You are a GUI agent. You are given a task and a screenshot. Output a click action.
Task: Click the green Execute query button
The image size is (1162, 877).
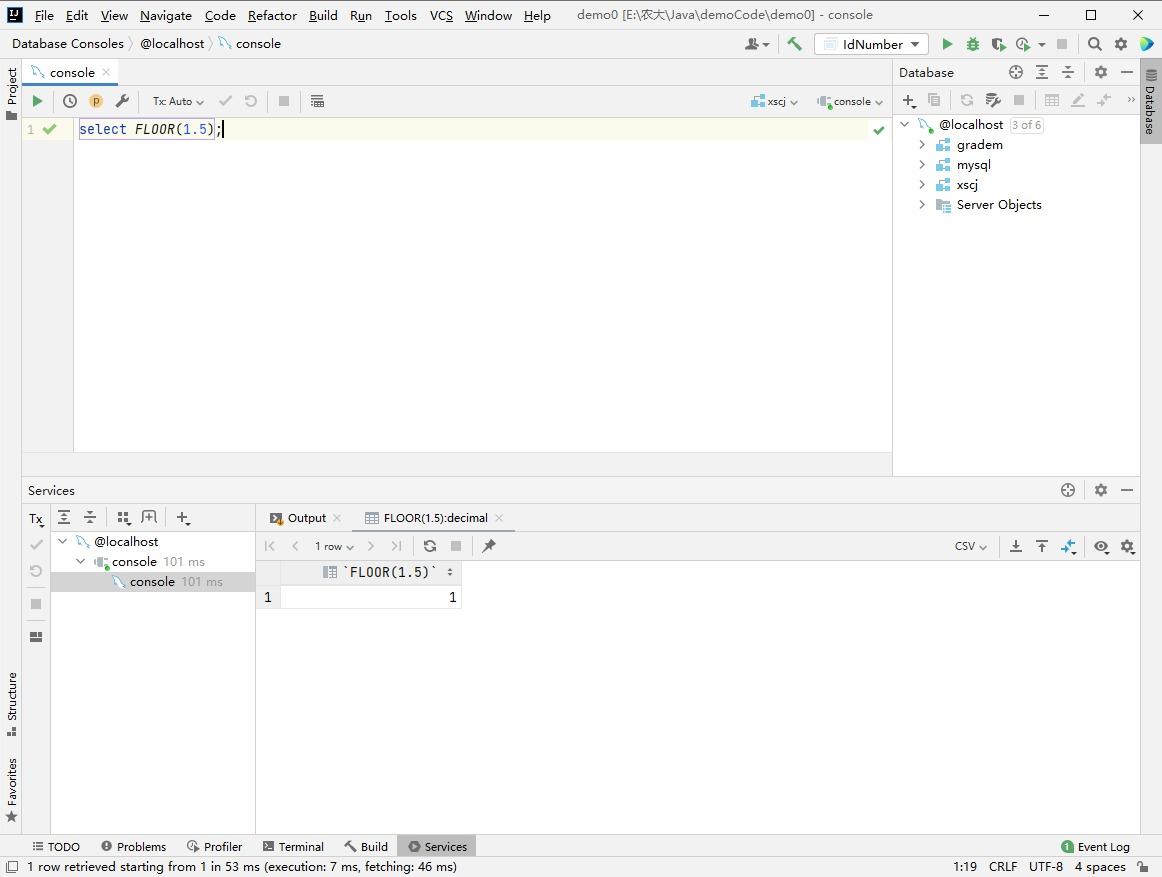pos(37,101)
